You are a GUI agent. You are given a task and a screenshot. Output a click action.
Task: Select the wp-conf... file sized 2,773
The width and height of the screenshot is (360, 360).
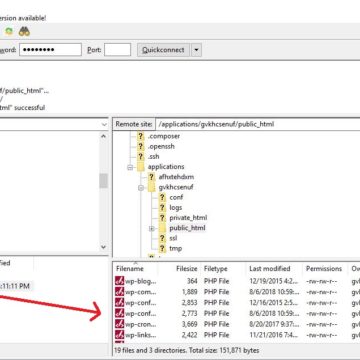click(x=237, y=313)
